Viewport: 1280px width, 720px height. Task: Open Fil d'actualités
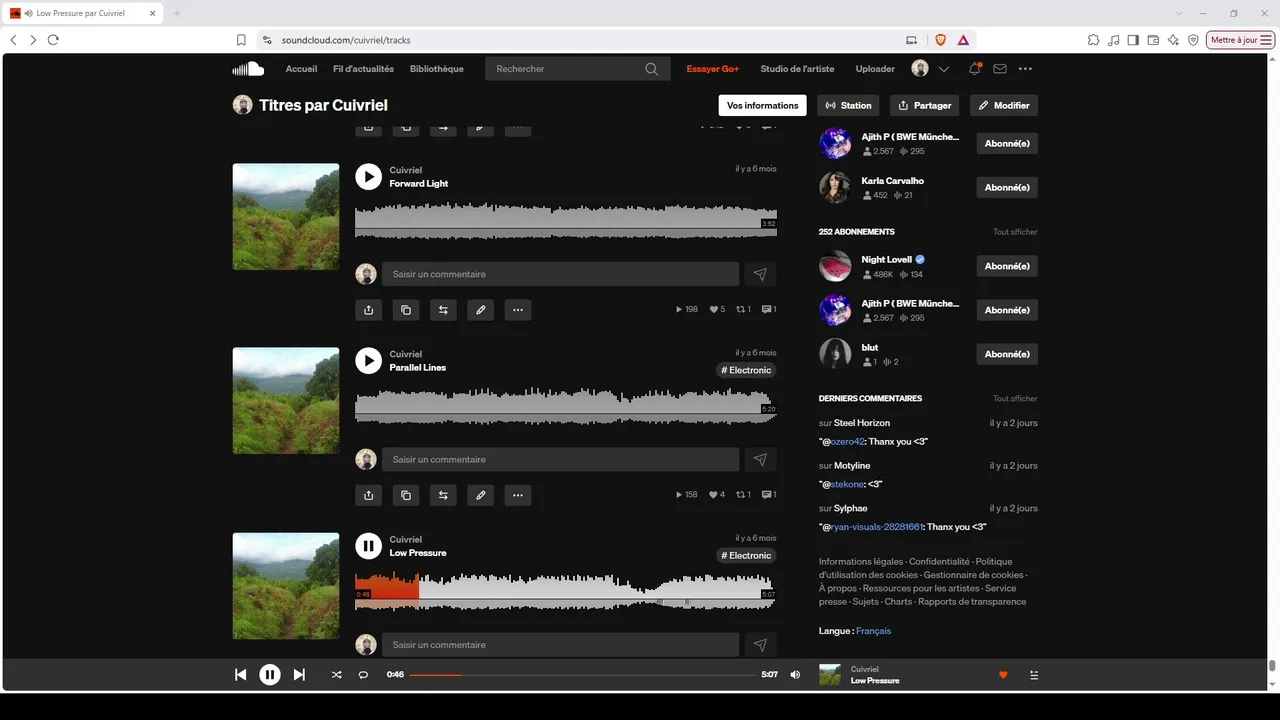(x=363, y=69)
